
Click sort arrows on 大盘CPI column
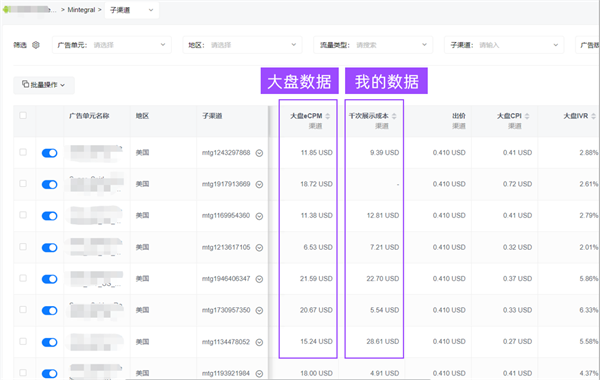(x=527, y=116)
